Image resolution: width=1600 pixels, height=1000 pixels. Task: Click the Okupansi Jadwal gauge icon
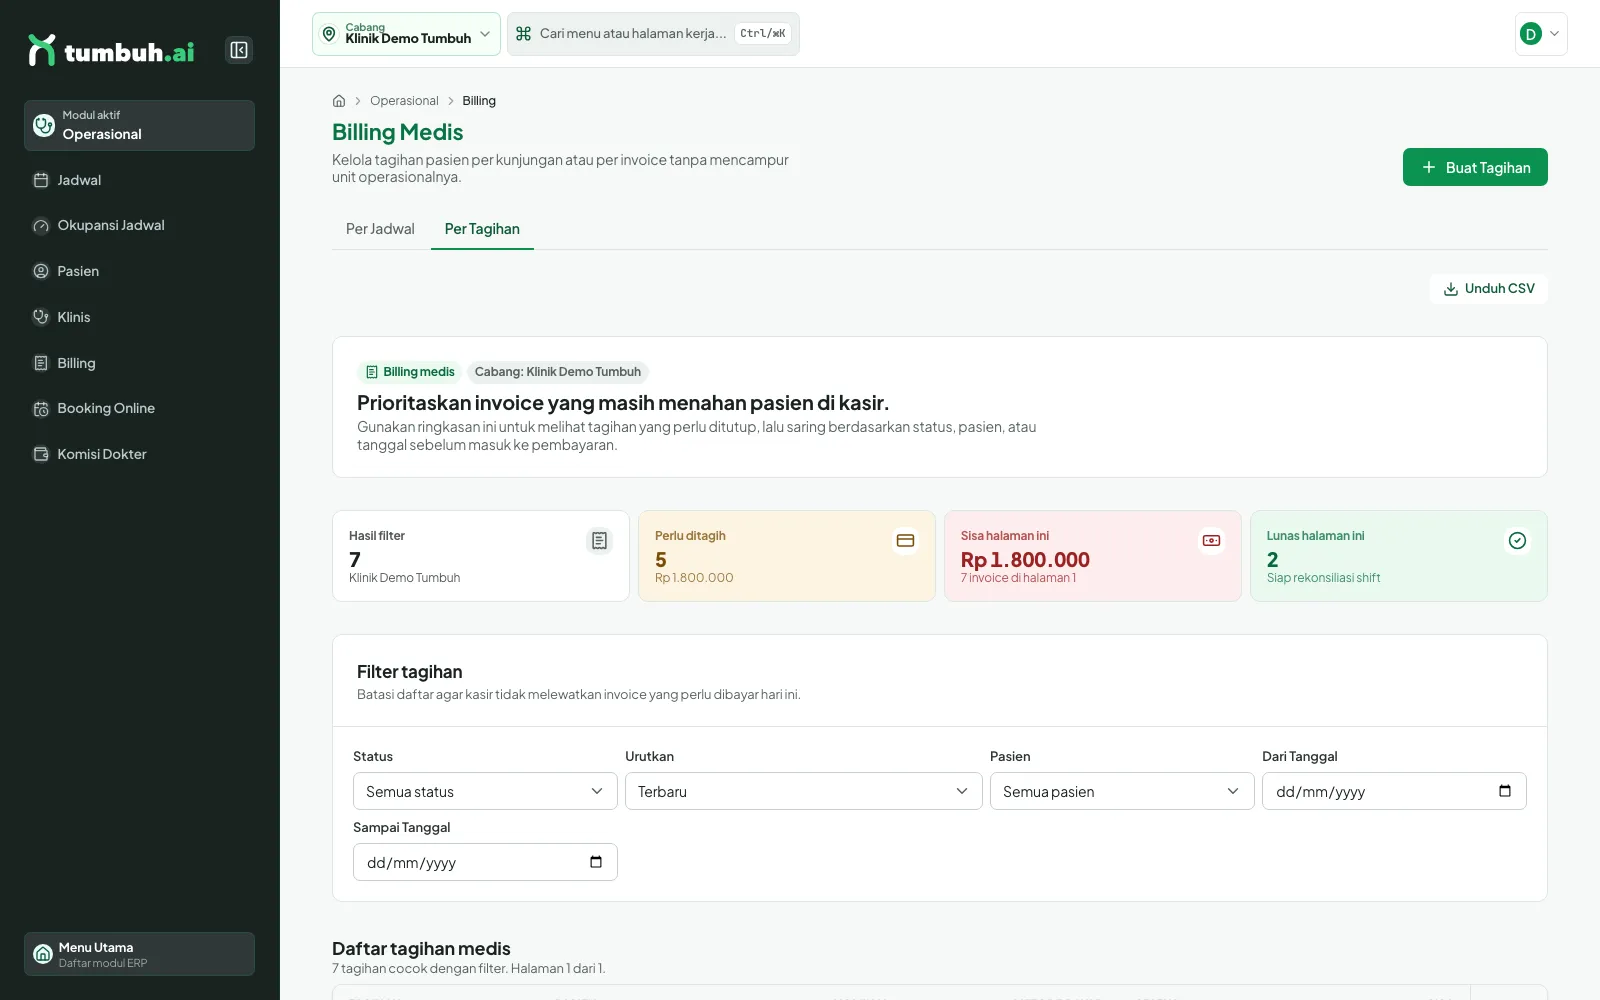(x=41, y=225)
